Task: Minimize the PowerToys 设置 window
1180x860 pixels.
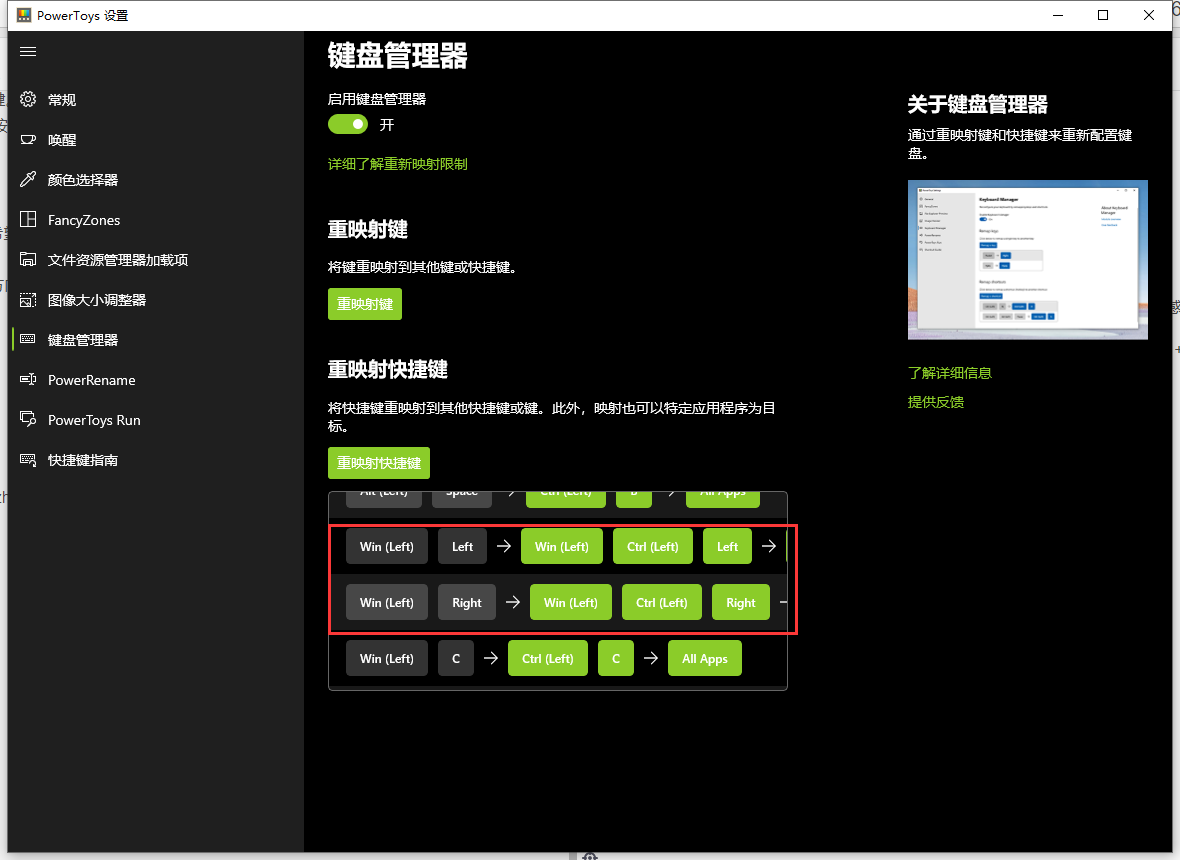Action: pos(1057,15)
